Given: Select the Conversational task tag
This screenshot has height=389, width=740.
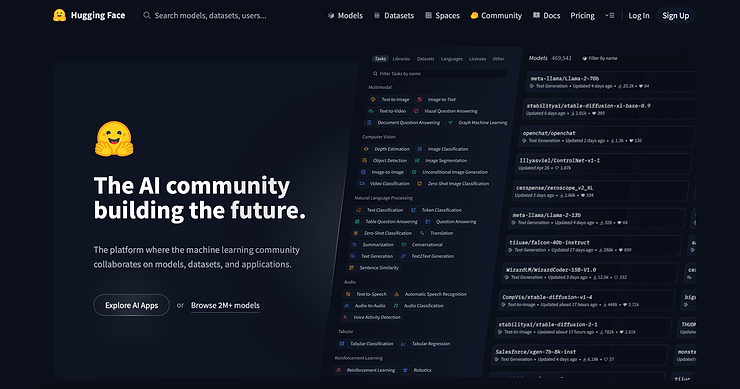Looking at the screenshot, I should [421, 245].
